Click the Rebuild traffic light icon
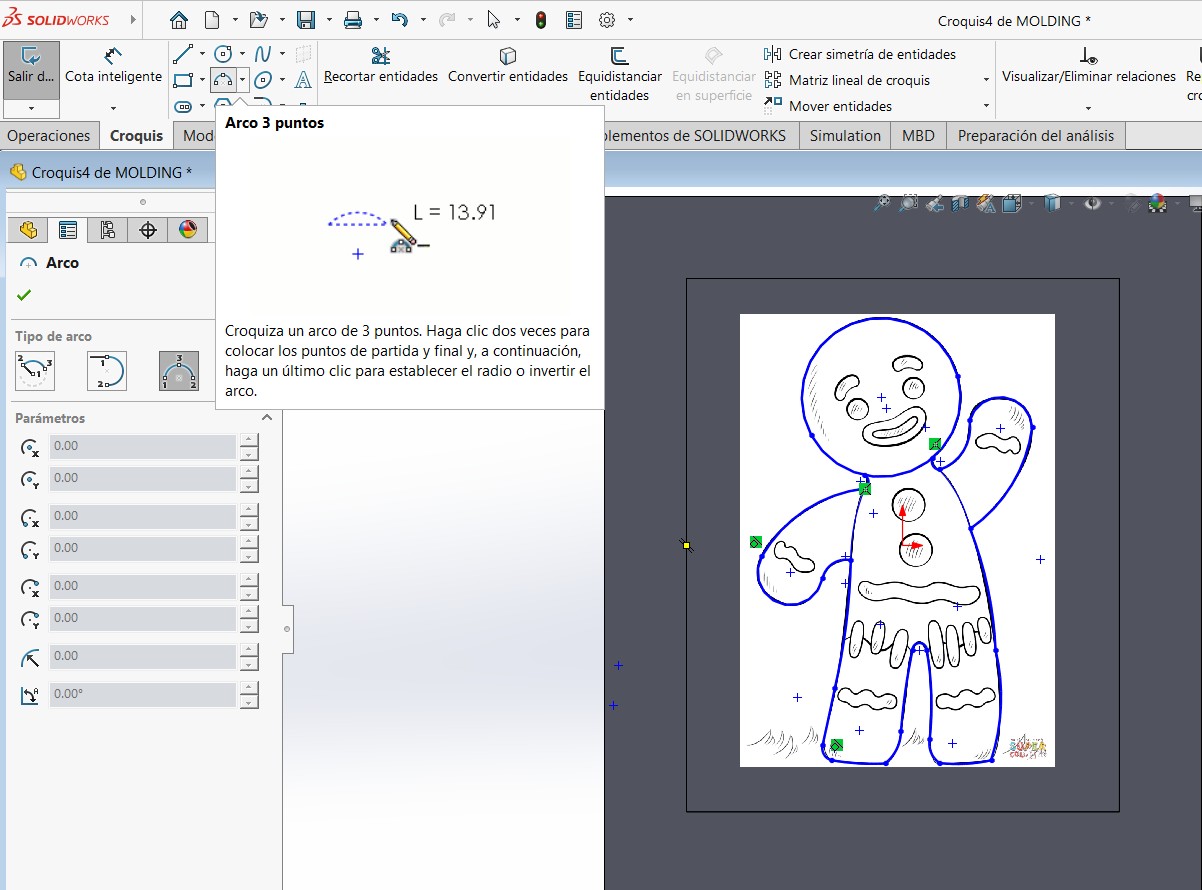The image size is (1202, 890). click(541, 20)
